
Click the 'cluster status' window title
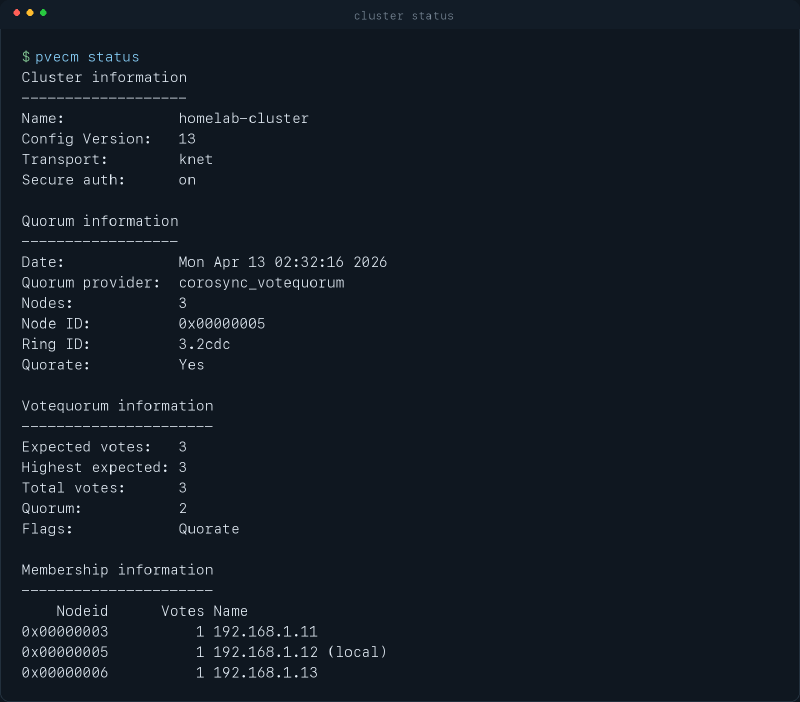coord(404,16)
